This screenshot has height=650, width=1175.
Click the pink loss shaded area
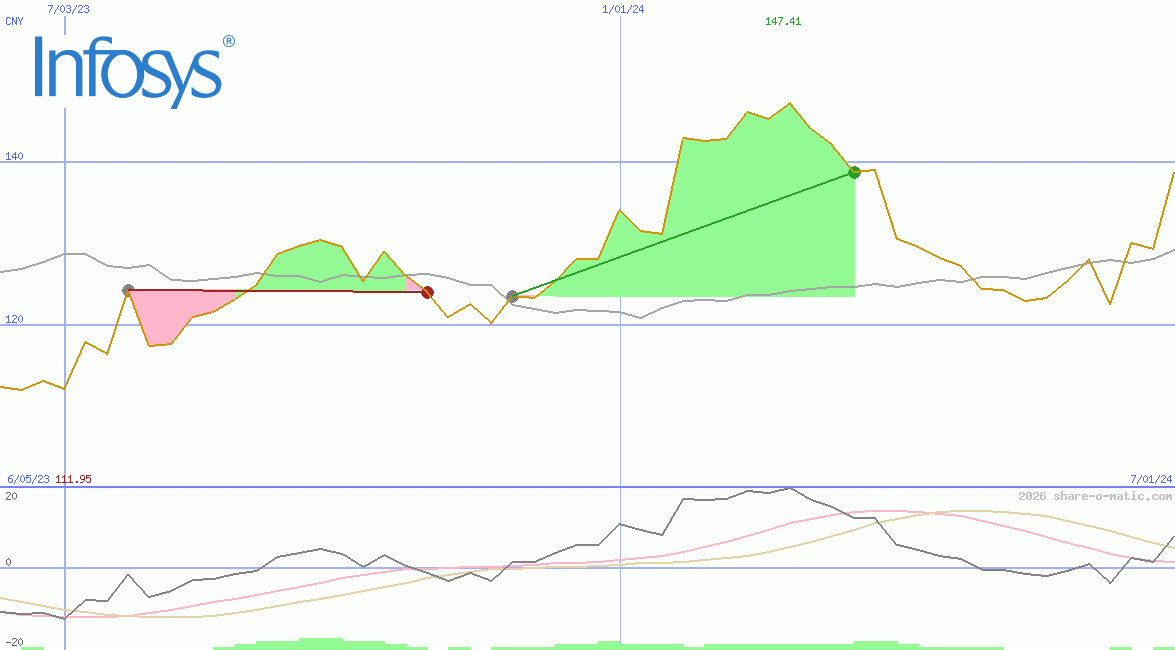(x=171, y=315)
